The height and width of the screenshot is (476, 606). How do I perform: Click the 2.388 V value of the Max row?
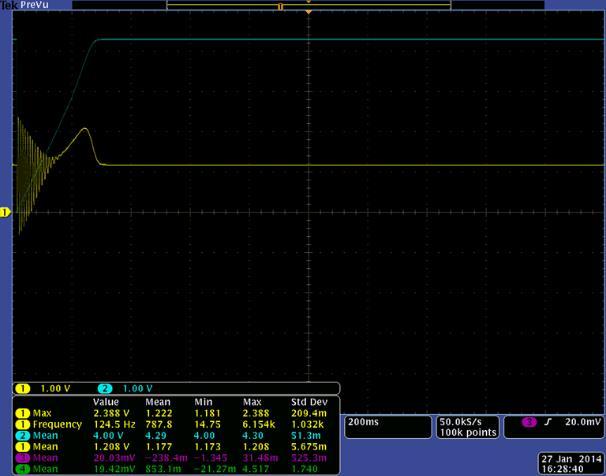[111, 413]
